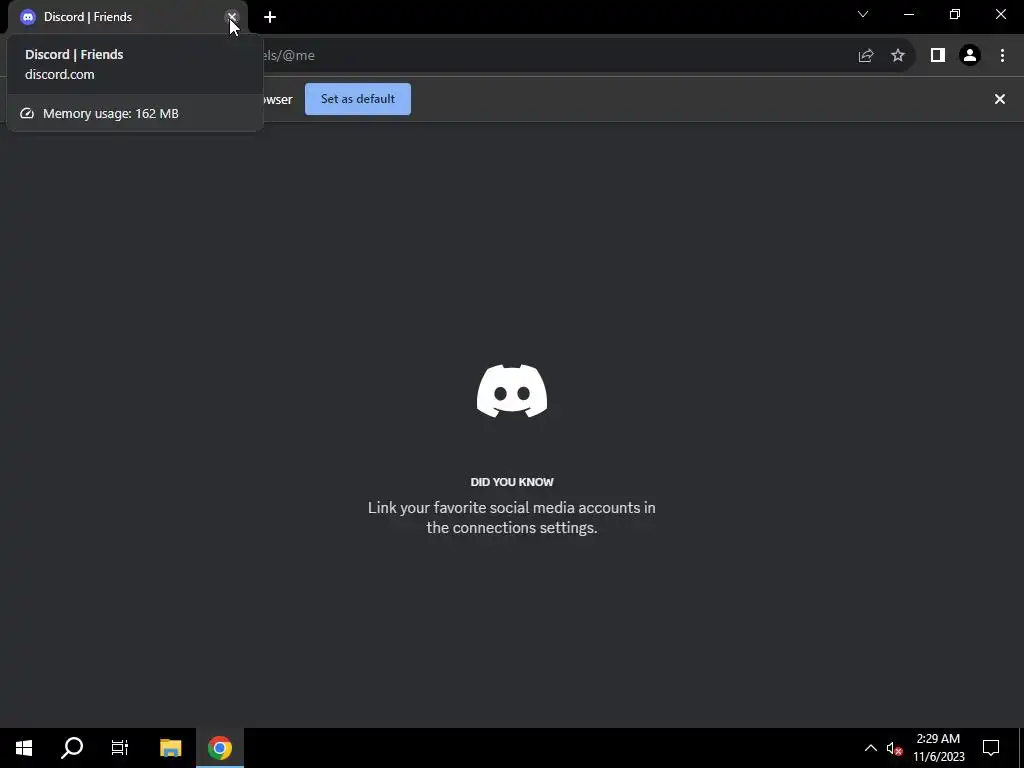Viewport: 1024px width, 768px height.
Task: Select the Discord | Friends tab
Action: tap(127, 17)
